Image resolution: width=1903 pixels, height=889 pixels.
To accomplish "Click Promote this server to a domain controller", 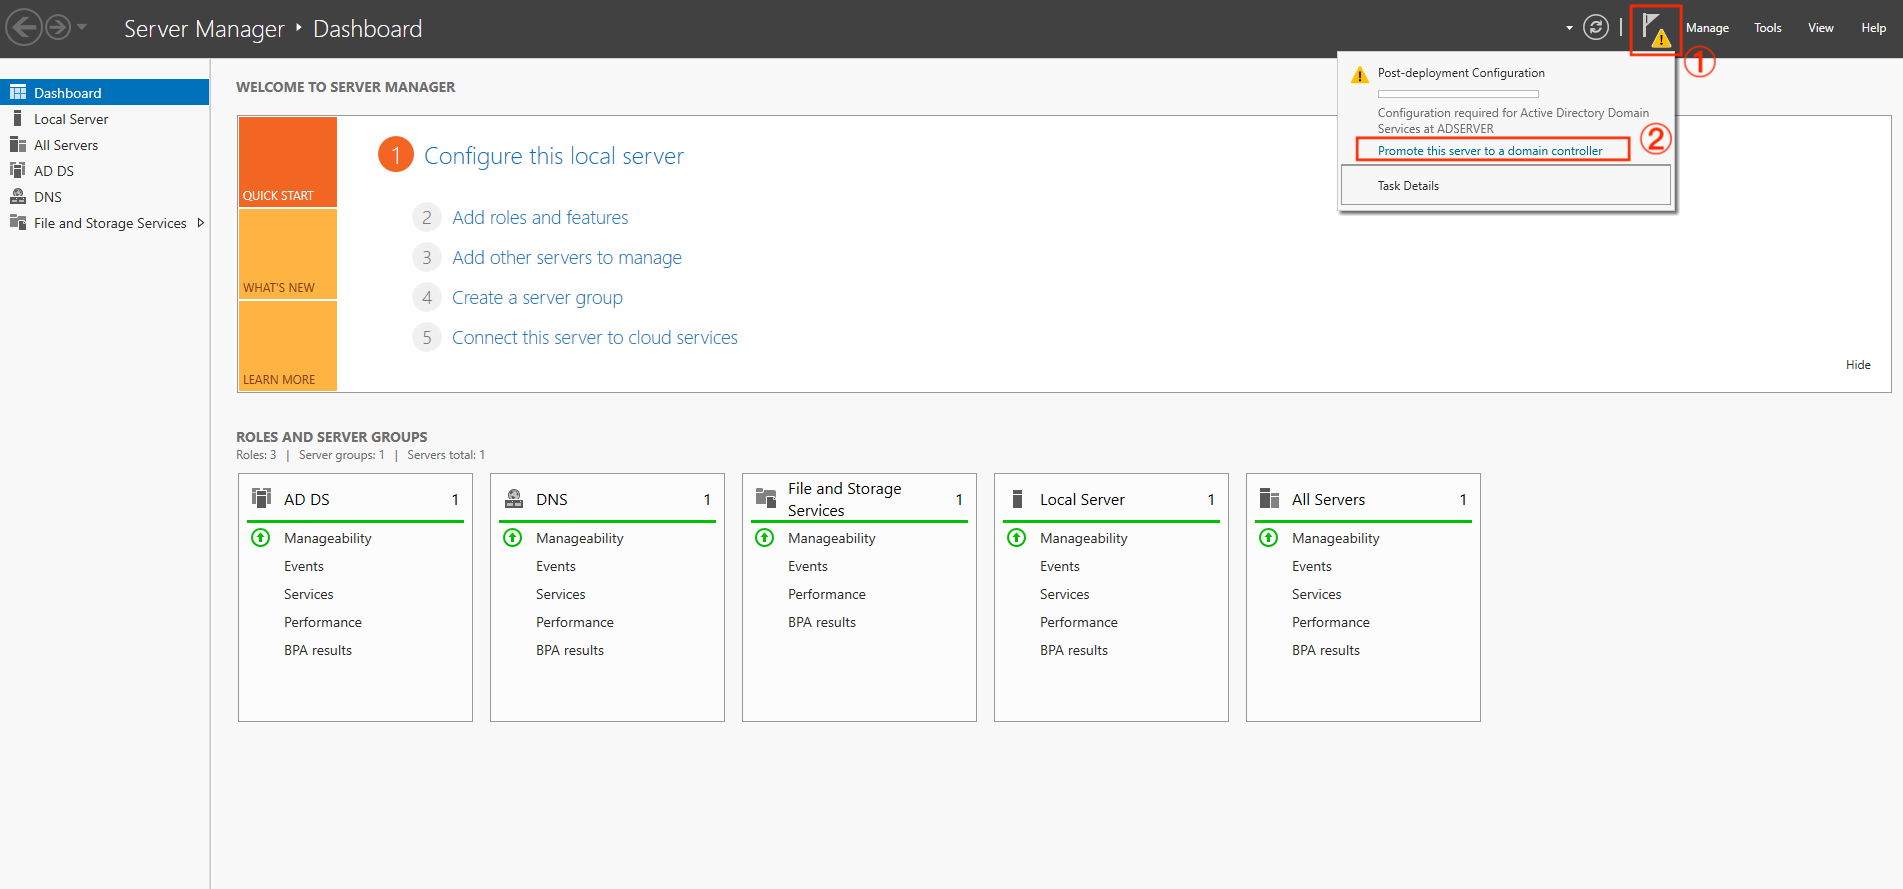I will [1490, 151].
